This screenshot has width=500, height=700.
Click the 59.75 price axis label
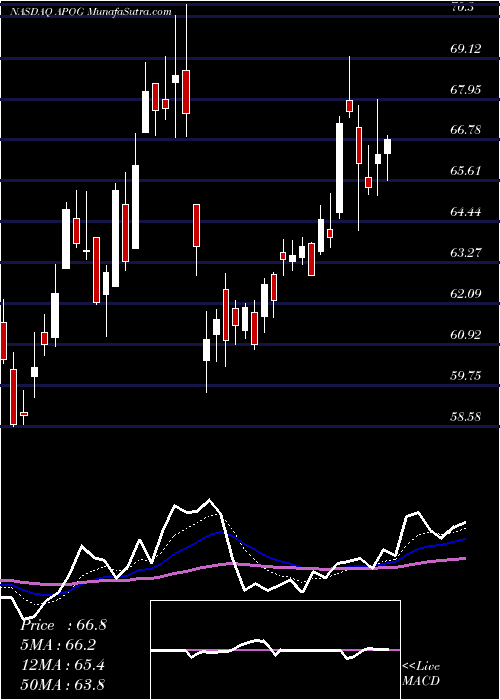coord(466,376)
